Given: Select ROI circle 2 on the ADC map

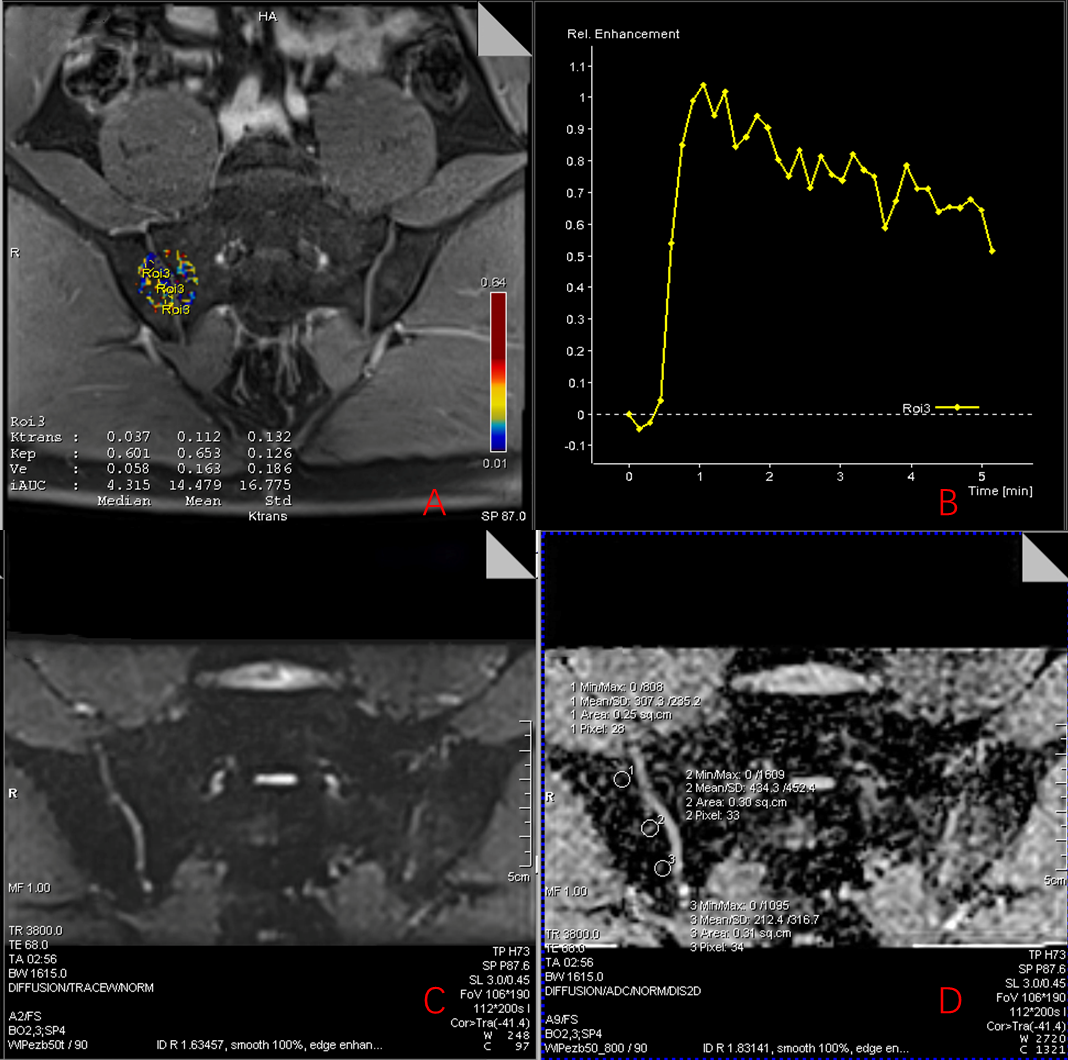Looking at the screenshot, I should tap(650, 827).
